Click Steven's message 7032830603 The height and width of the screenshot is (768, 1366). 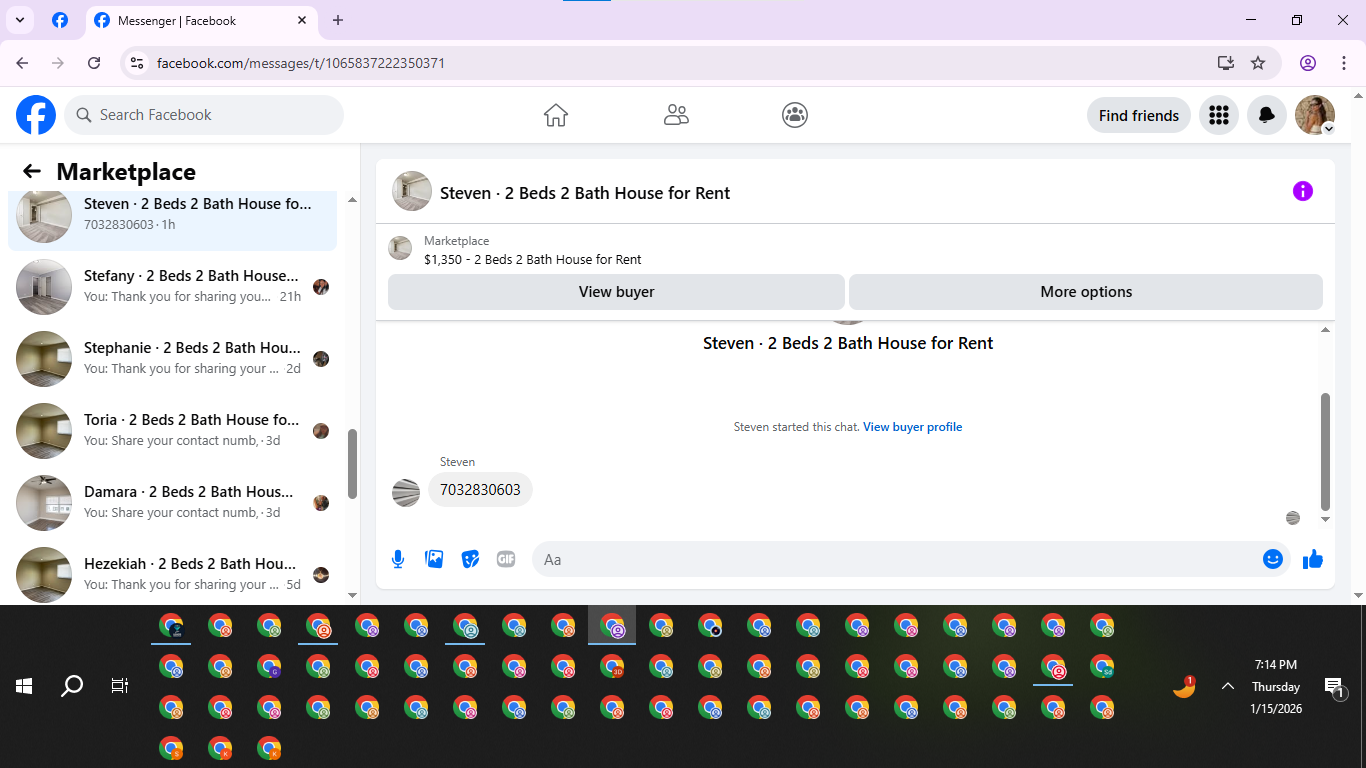pyautogui.click(x=480, y=490)
